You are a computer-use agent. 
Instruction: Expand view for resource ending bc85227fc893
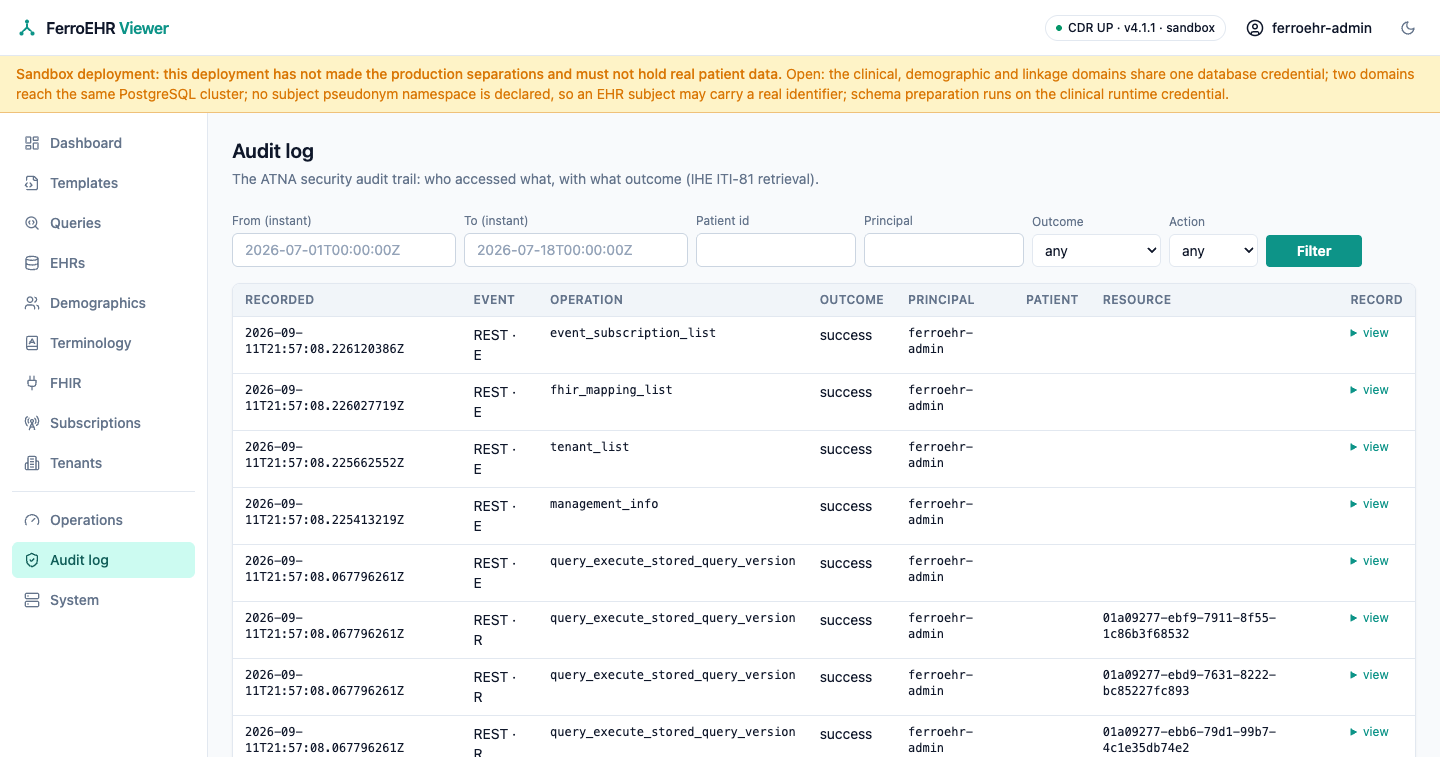(1370, 675)
